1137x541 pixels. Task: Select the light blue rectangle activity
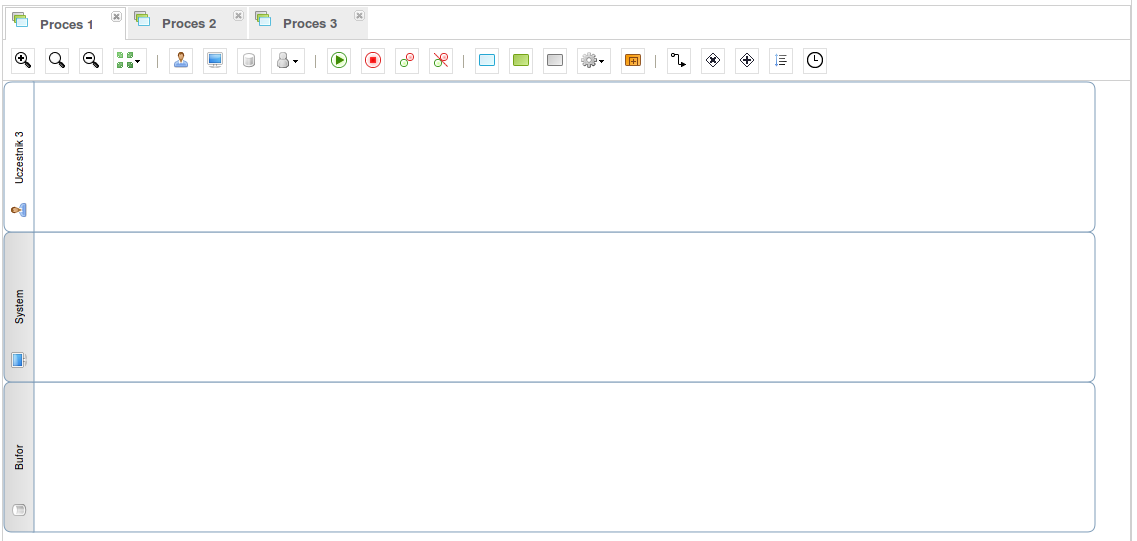pyautogui.click(x=487, y=61)
